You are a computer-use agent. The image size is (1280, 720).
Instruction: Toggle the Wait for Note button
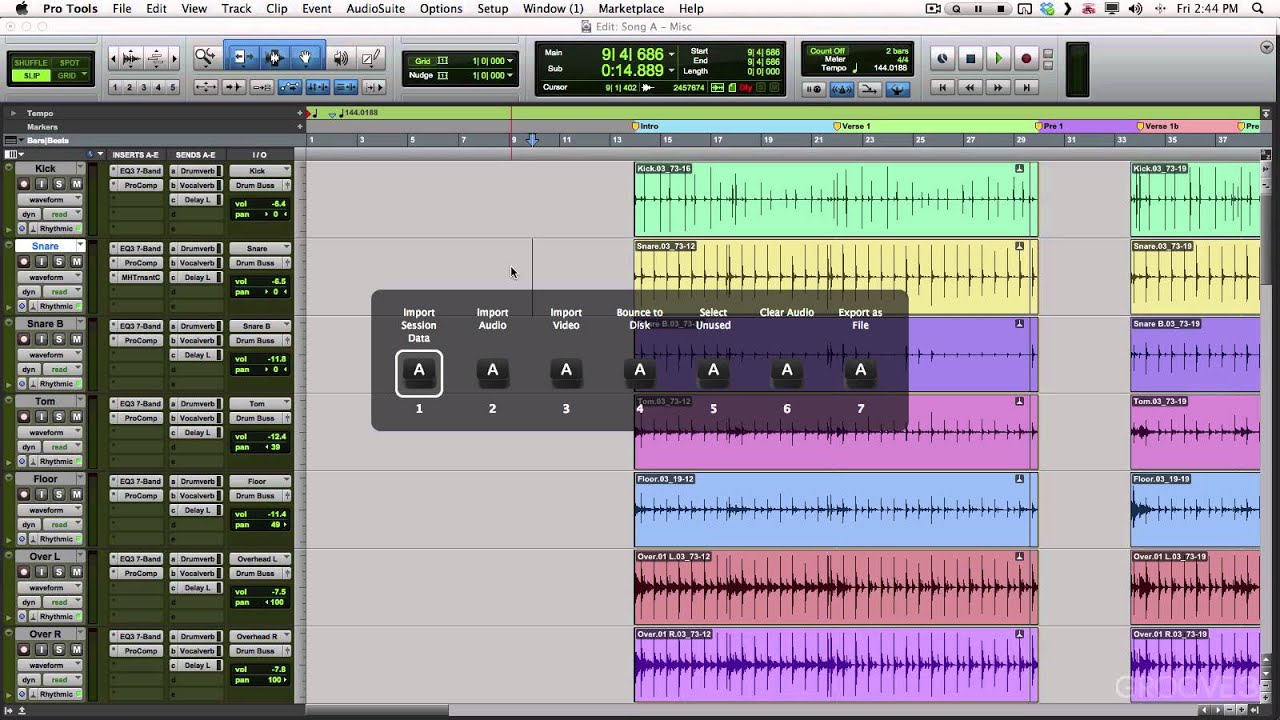814,89
